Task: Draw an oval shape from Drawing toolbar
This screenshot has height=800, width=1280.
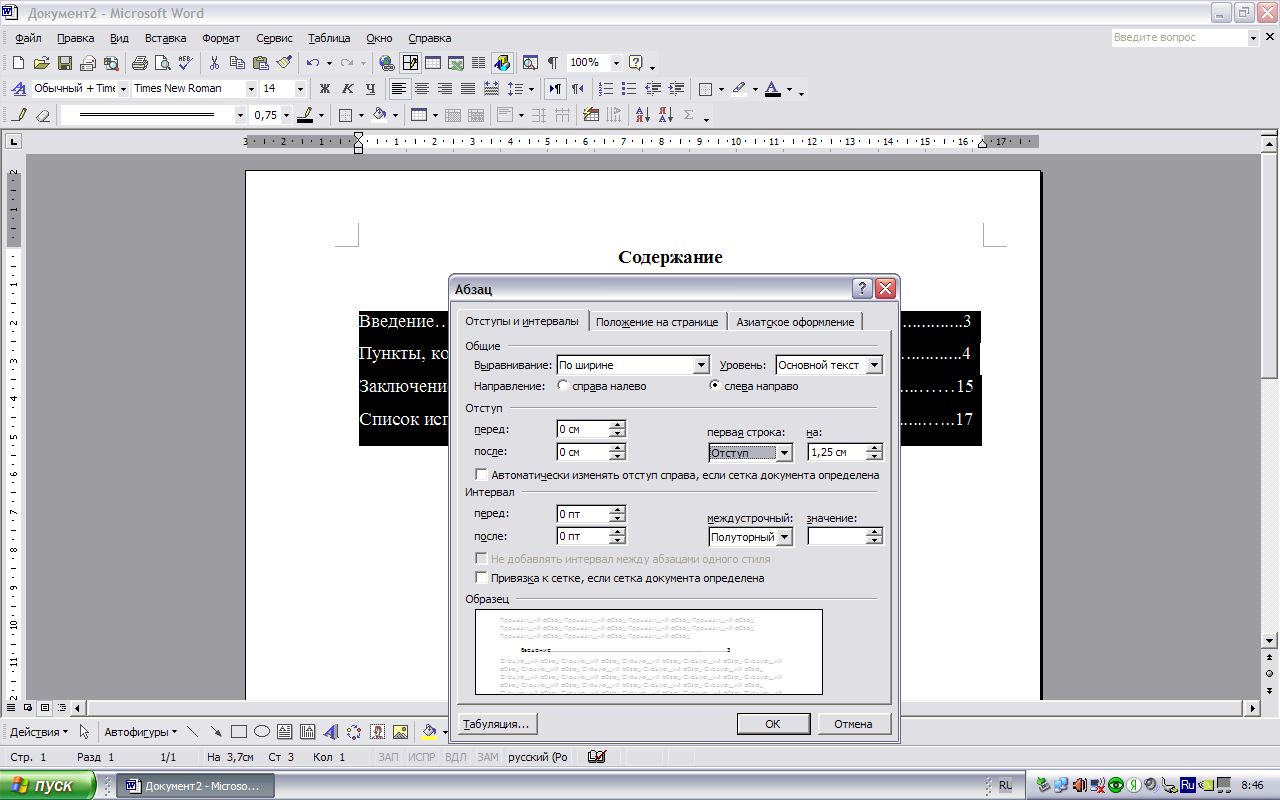Action: tap(262, 732)
